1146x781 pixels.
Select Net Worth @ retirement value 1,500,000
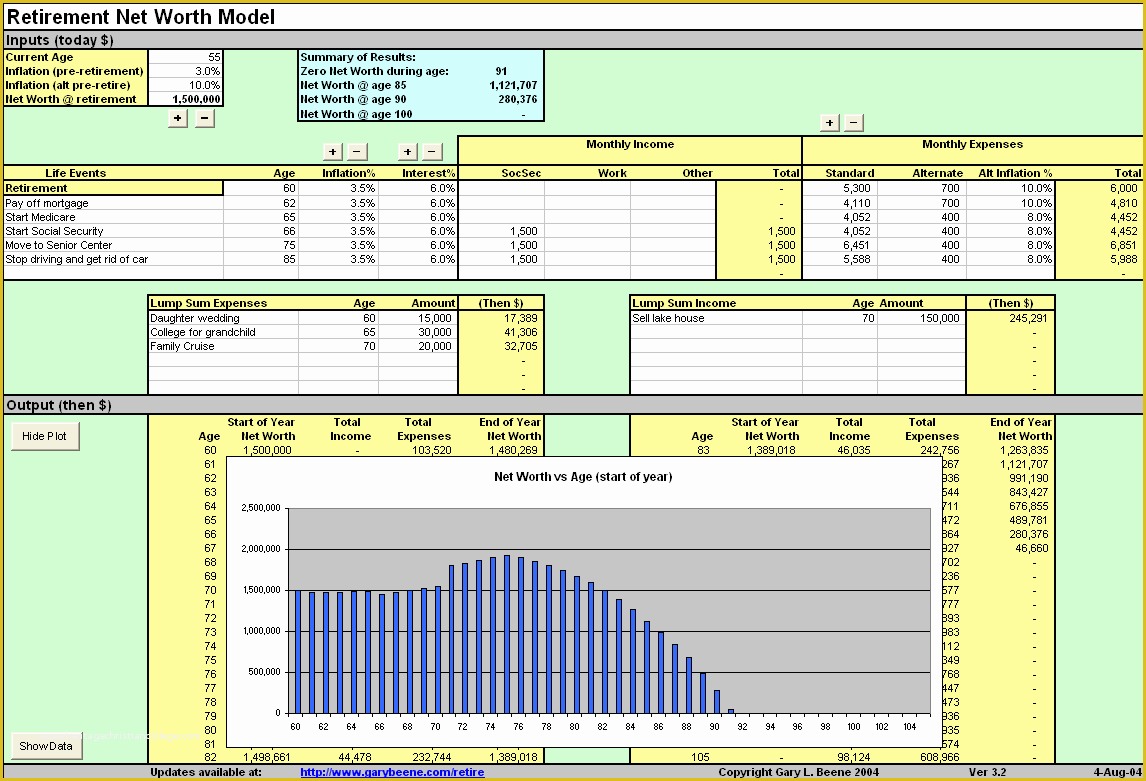click(186, 99)
